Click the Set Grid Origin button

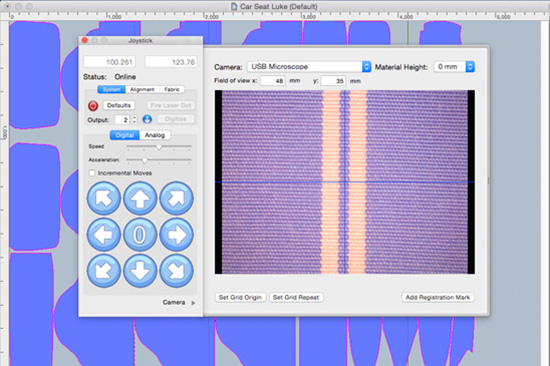tap(240, 298)
